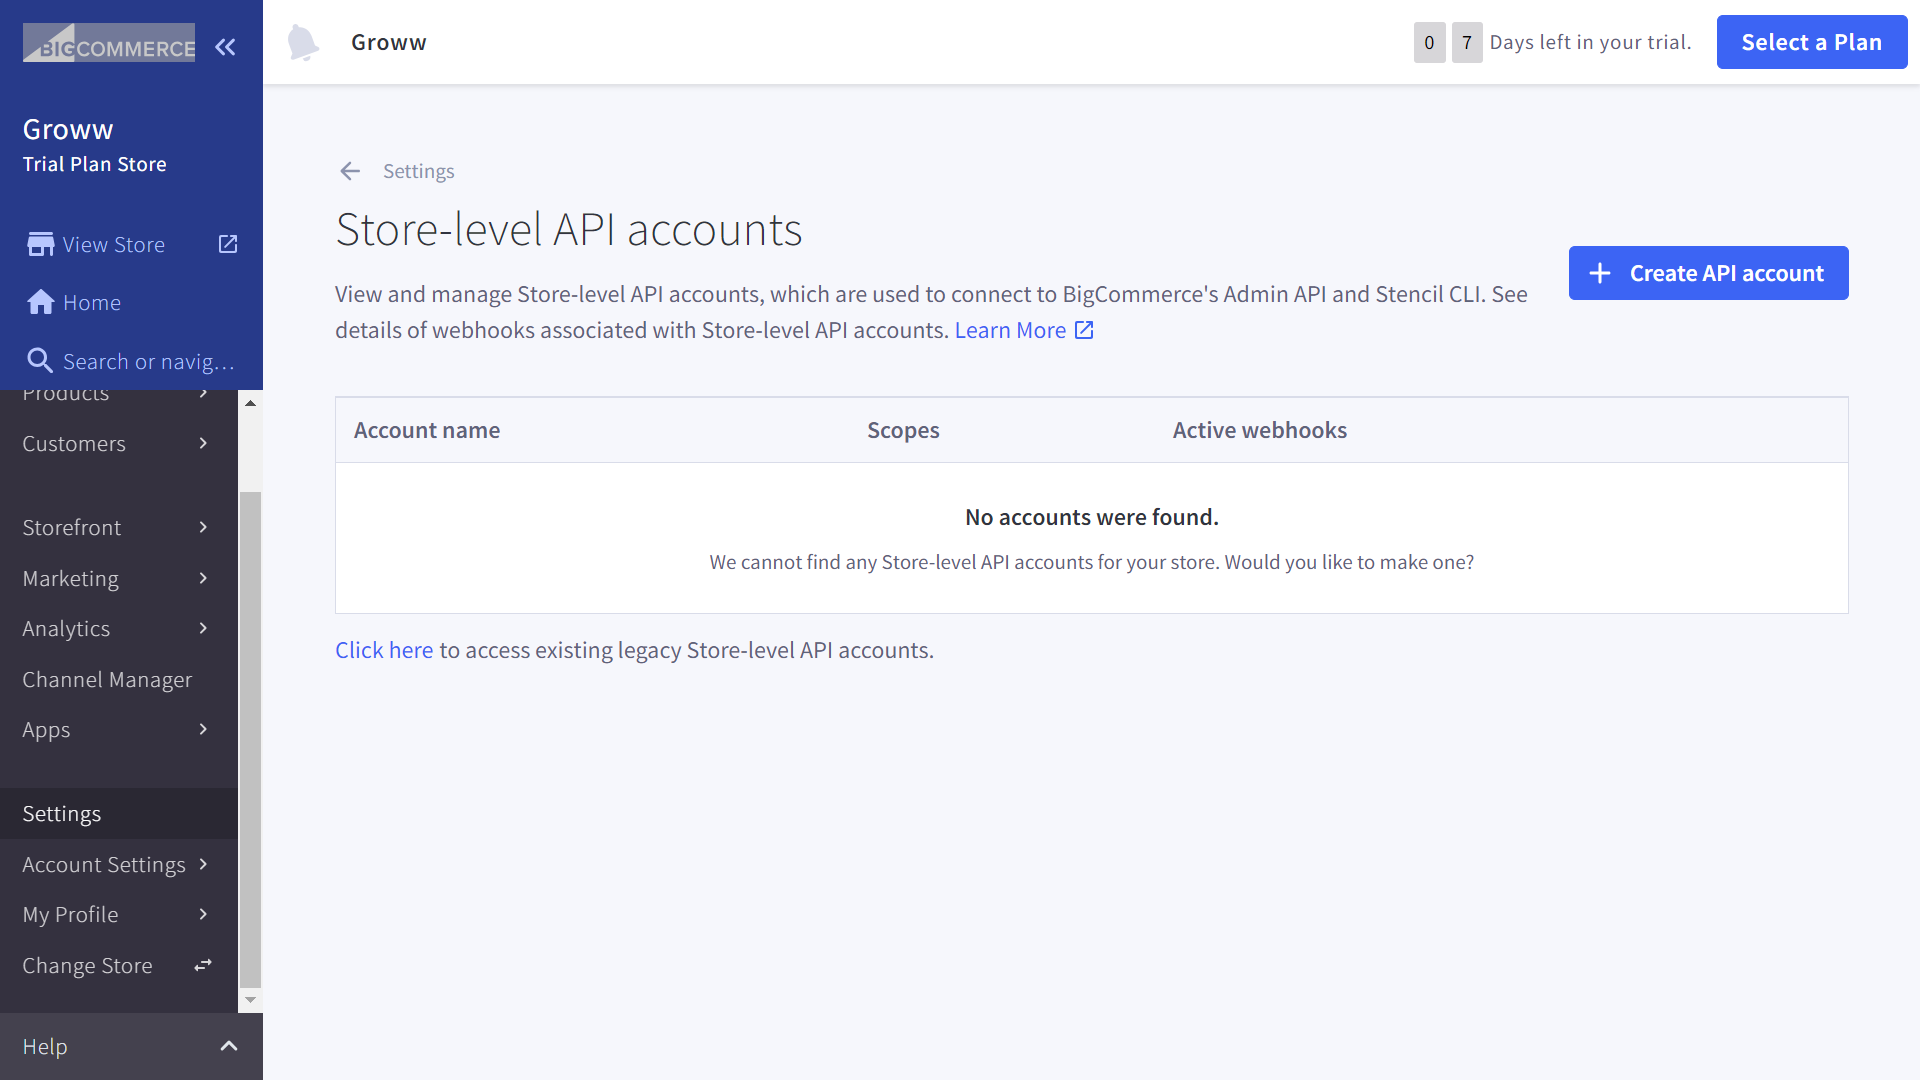Open store in new tab icon
1920x1080 pixels.
[228, 244]
